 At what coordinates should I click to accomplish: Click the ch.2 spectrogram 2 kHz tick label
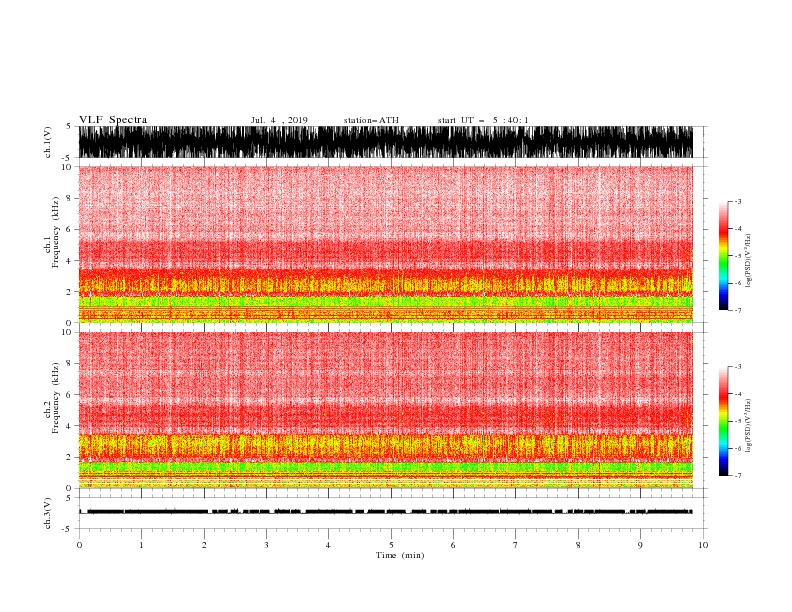pyautogui.click(x=69, y=457)
